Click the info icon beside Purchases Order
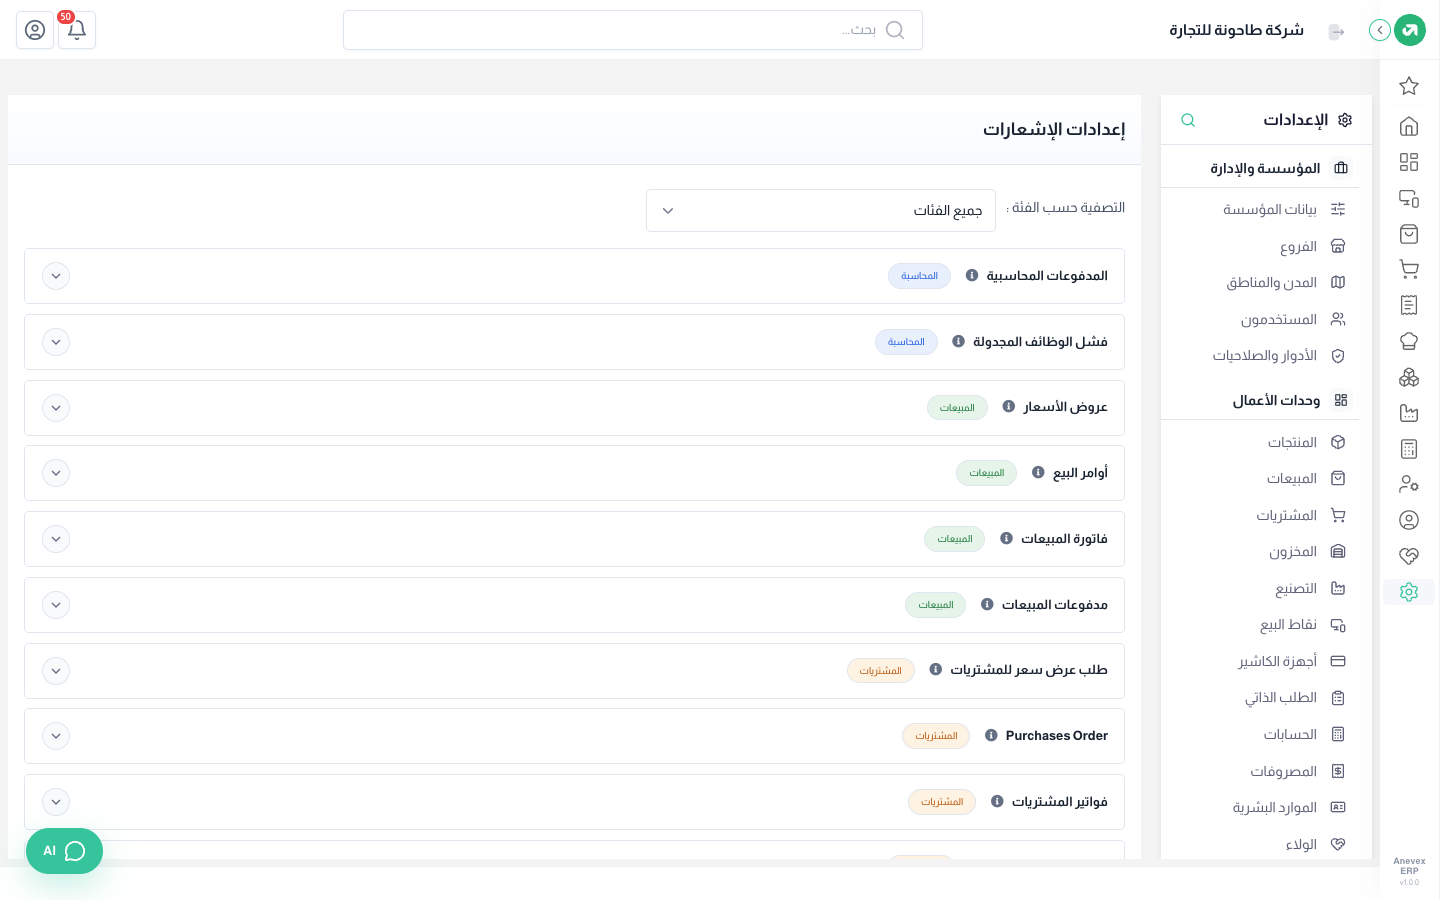 click(991, 736)
